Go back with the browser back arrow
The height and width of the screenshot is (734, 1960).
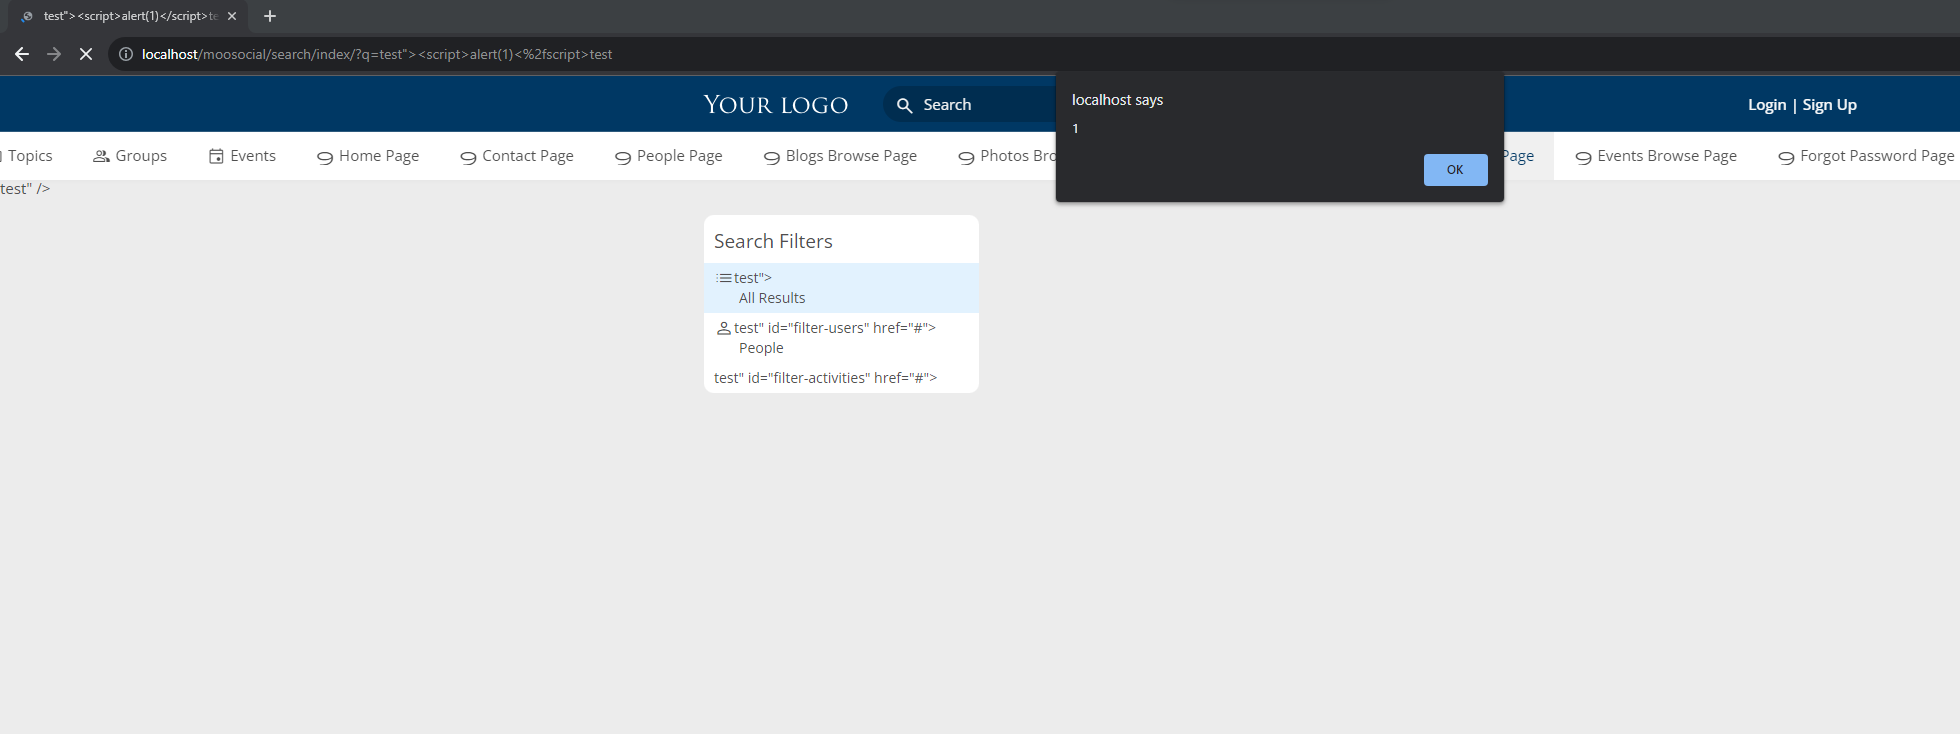(x=22, y=54)
